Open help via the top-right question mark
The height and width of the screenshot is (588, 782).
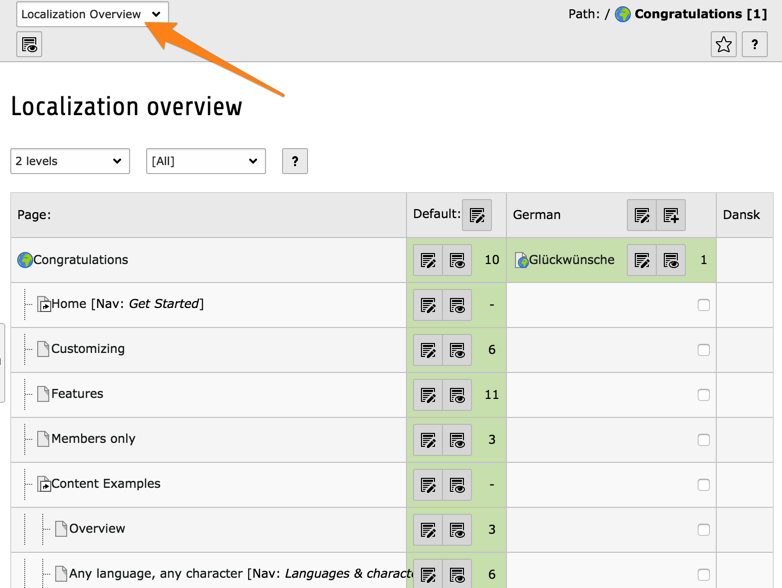point(755,44)
